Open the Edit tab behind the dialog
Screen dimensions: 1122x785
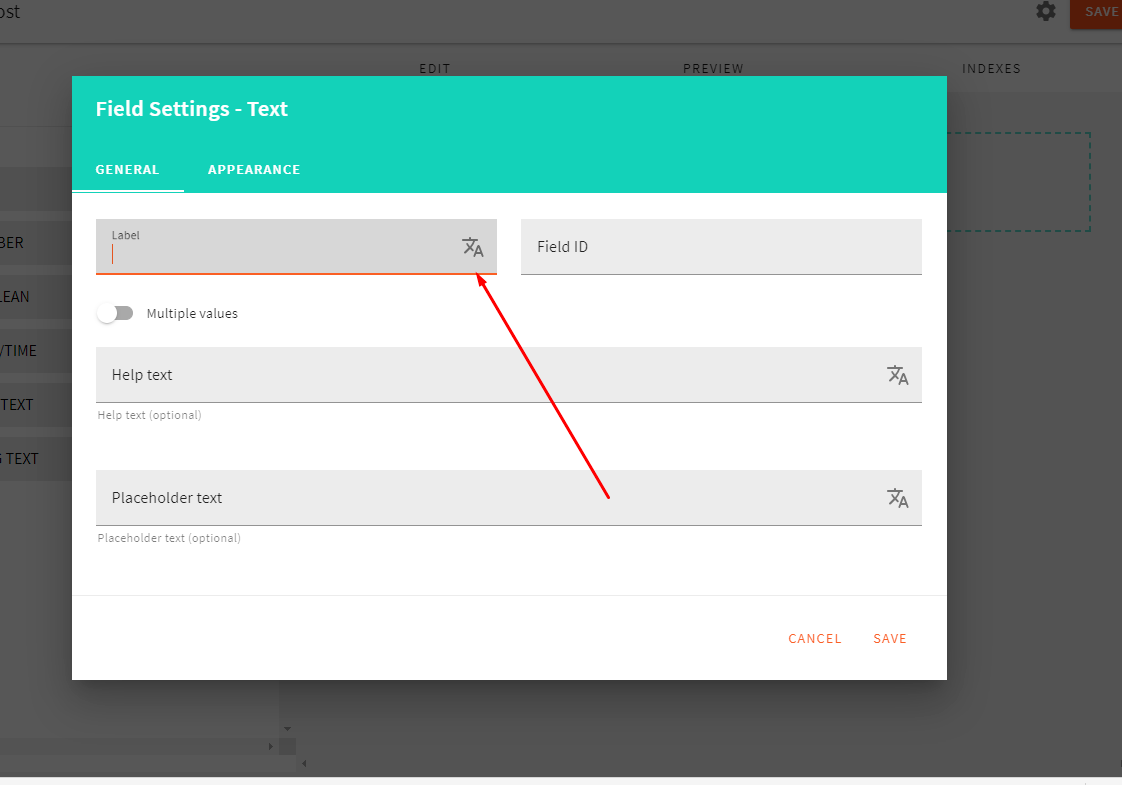(434, 69)
